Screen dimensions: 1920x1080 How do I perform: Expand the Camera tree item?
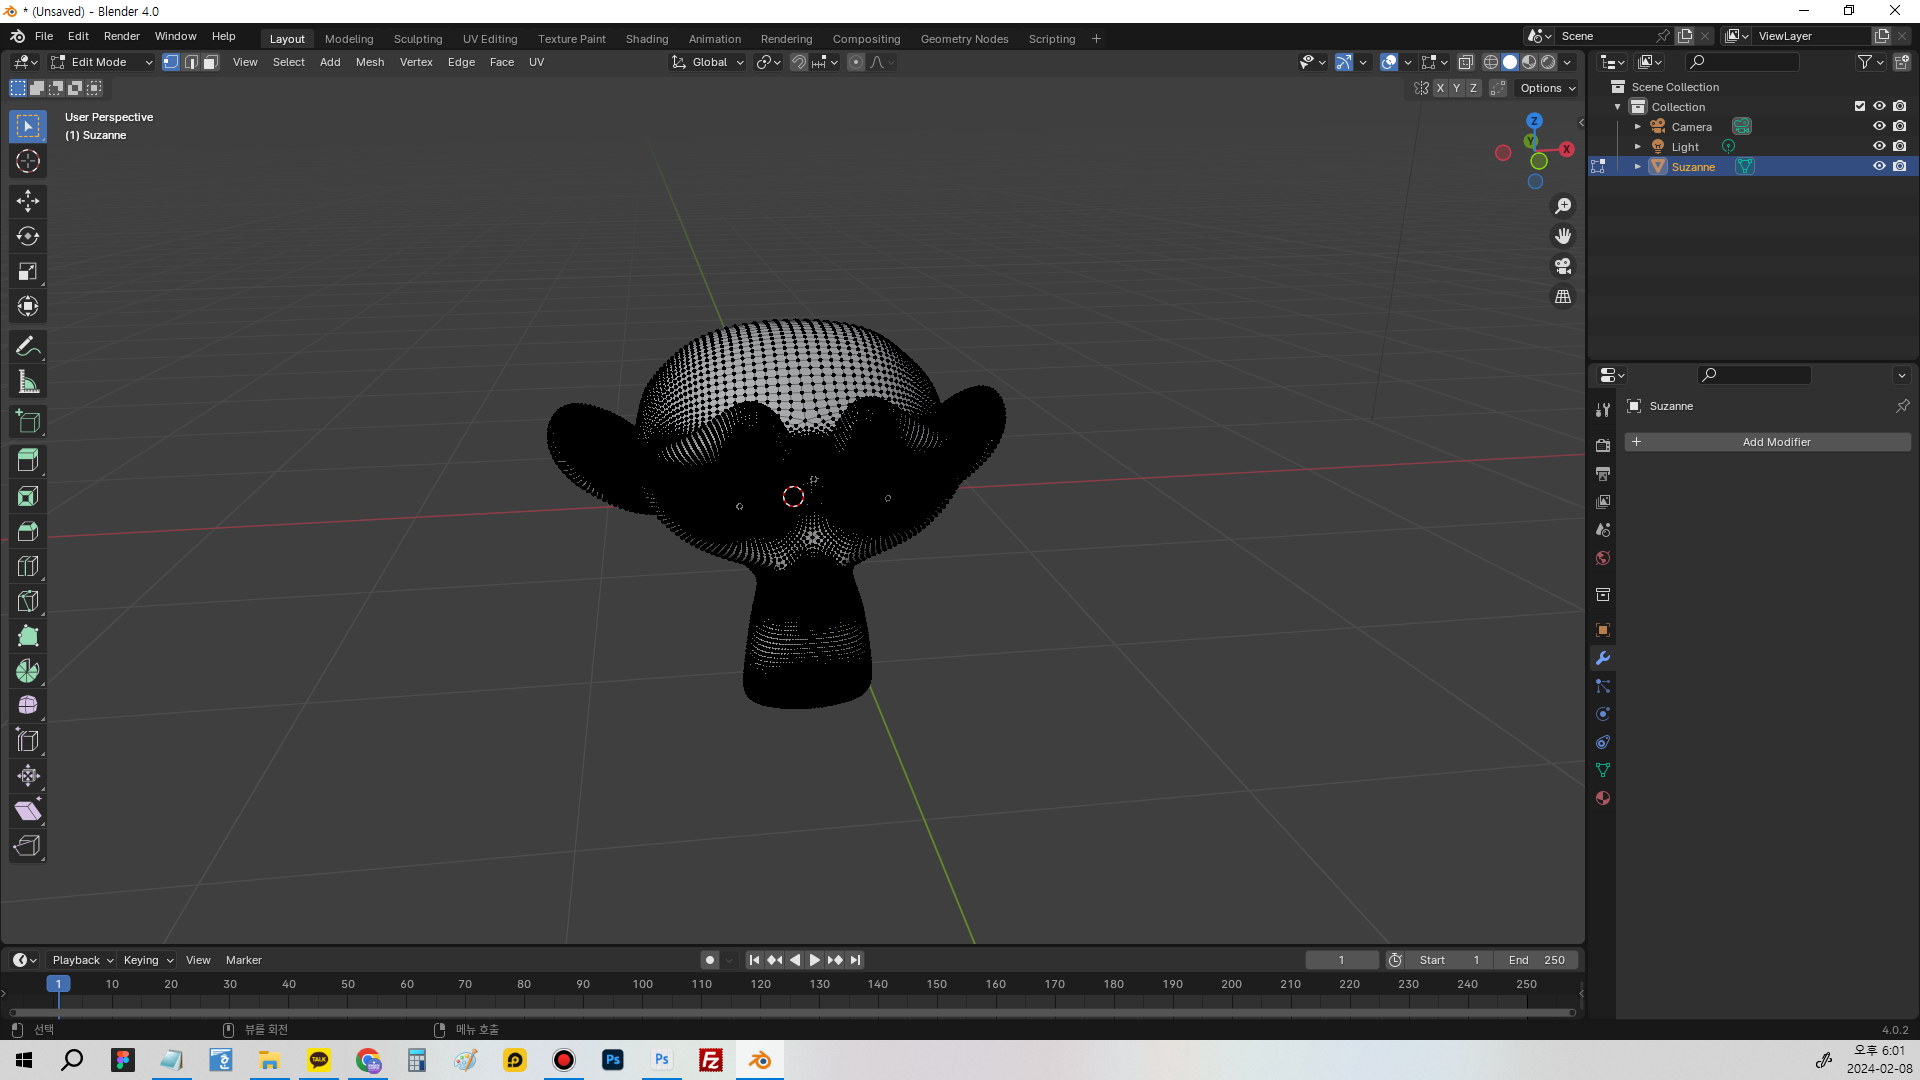tap(1638, 127)
